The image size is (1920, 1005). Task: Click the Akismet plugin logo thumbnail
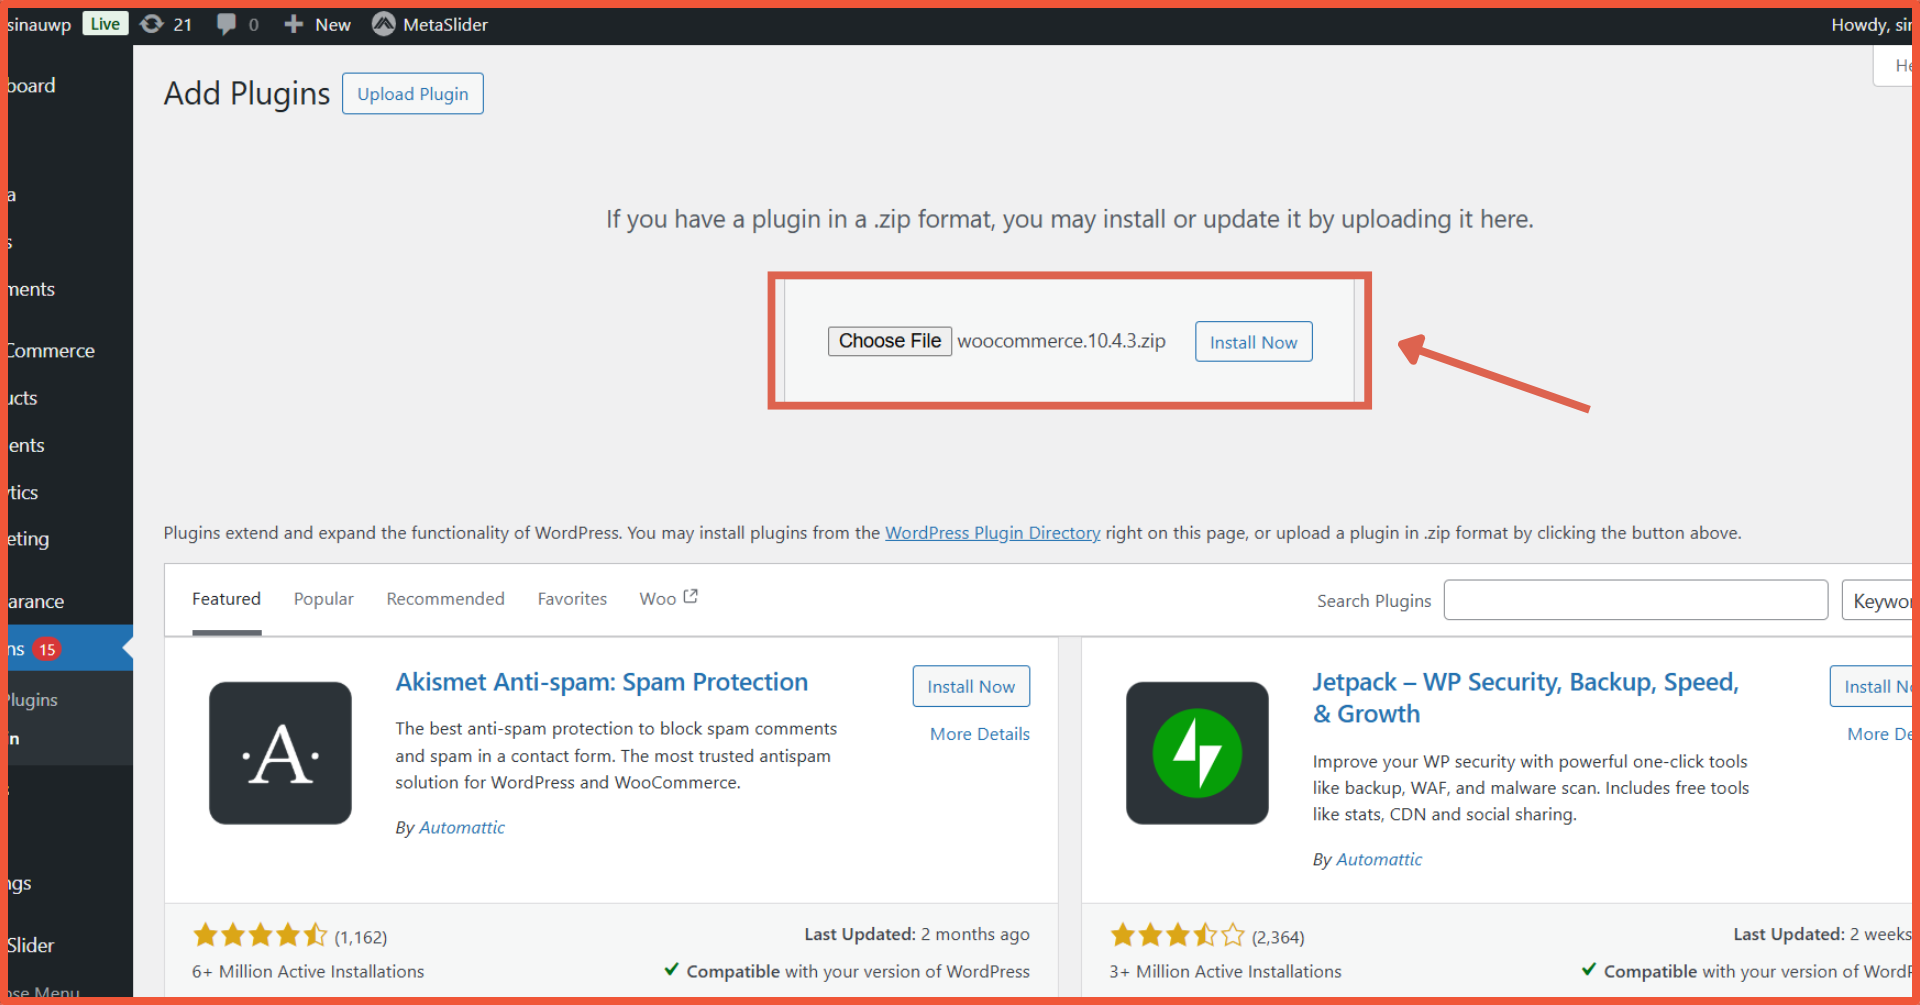click(x=280, y=753)
